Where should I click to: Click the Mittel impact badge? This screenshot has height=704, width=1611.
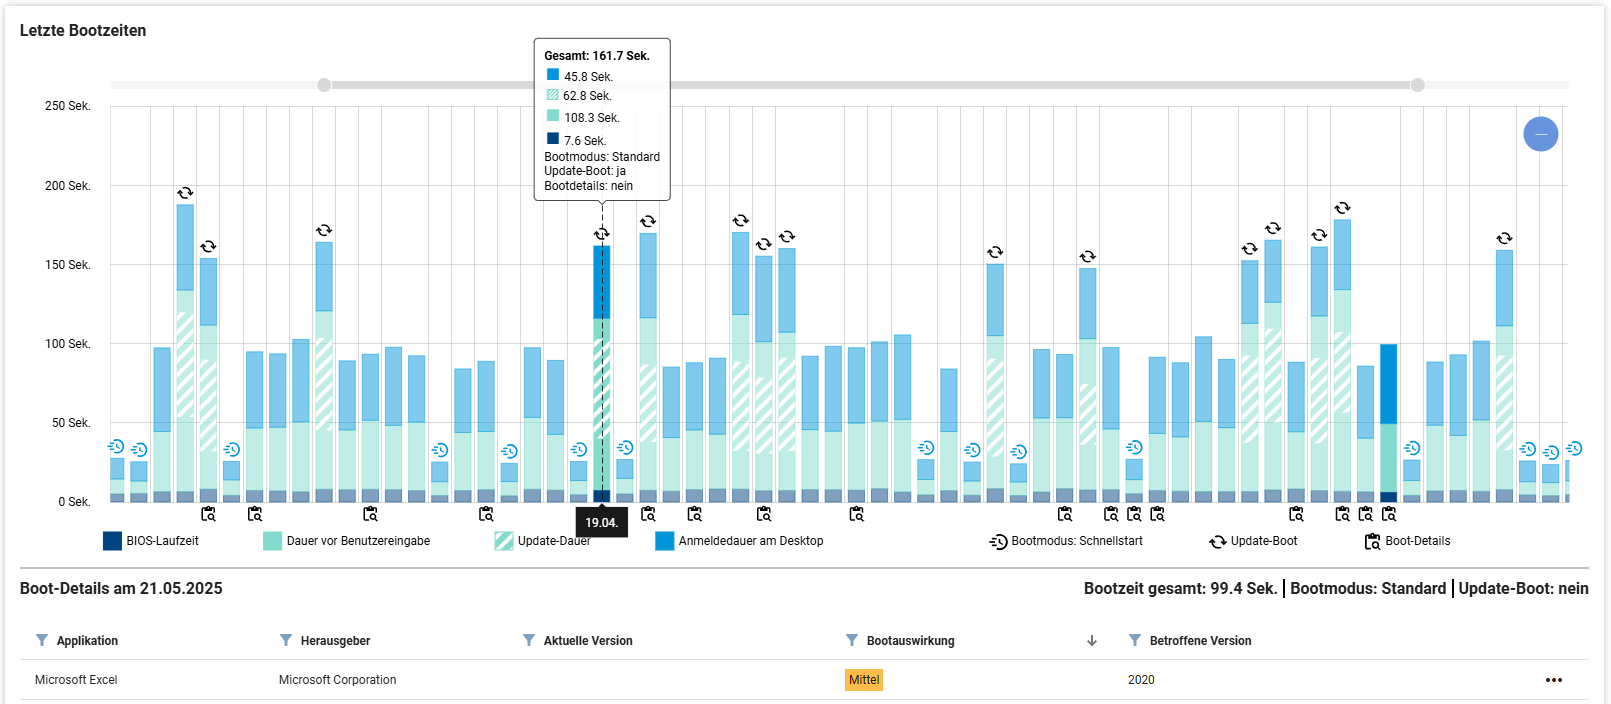point(864,680)
